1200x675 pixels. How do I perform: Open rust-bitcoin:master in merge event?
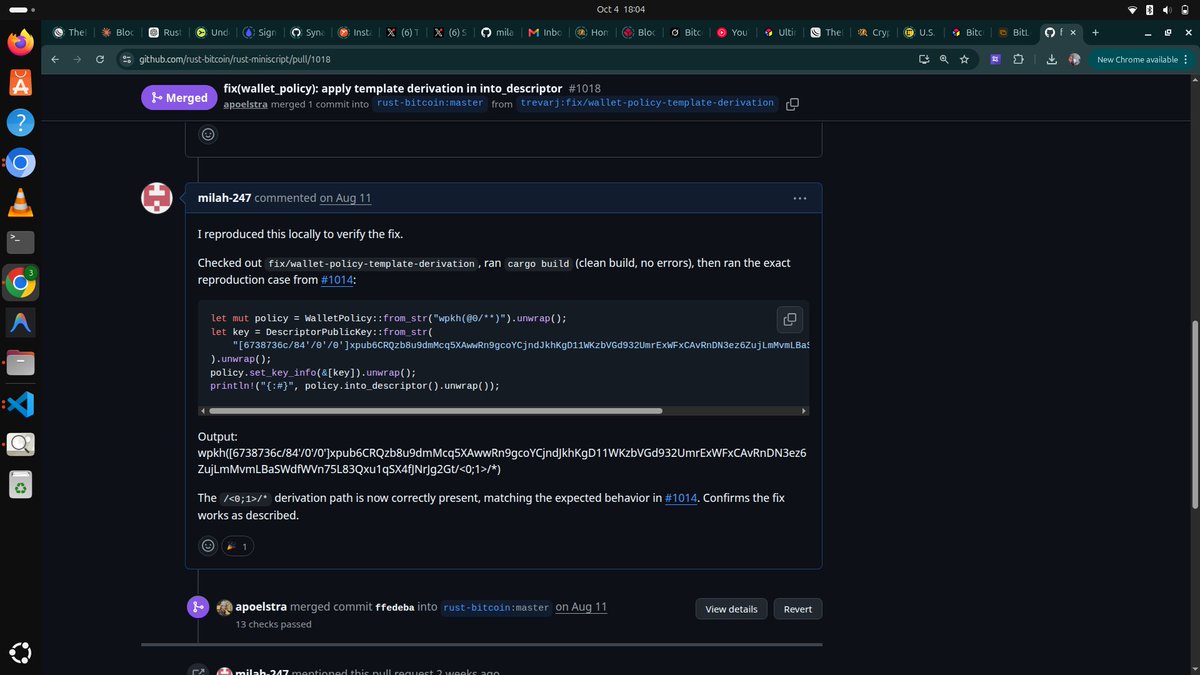point(497,607)
